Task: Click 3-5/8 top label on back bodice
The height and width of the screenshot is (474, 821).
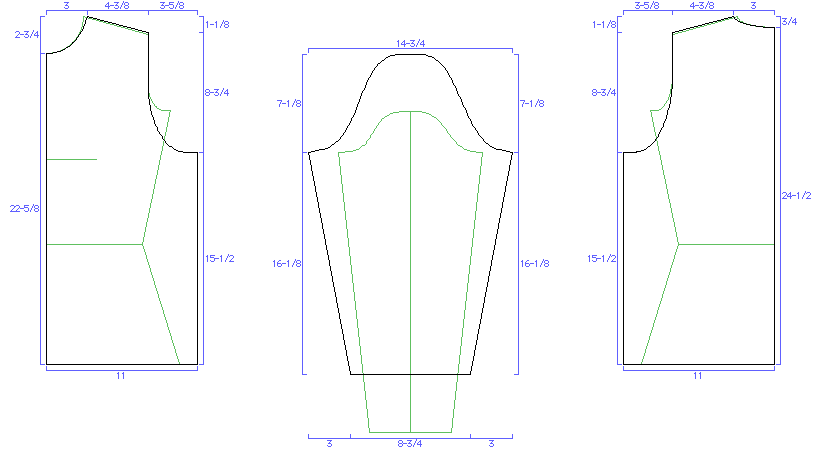Action: pyautogui.click(x=647, y=6)
